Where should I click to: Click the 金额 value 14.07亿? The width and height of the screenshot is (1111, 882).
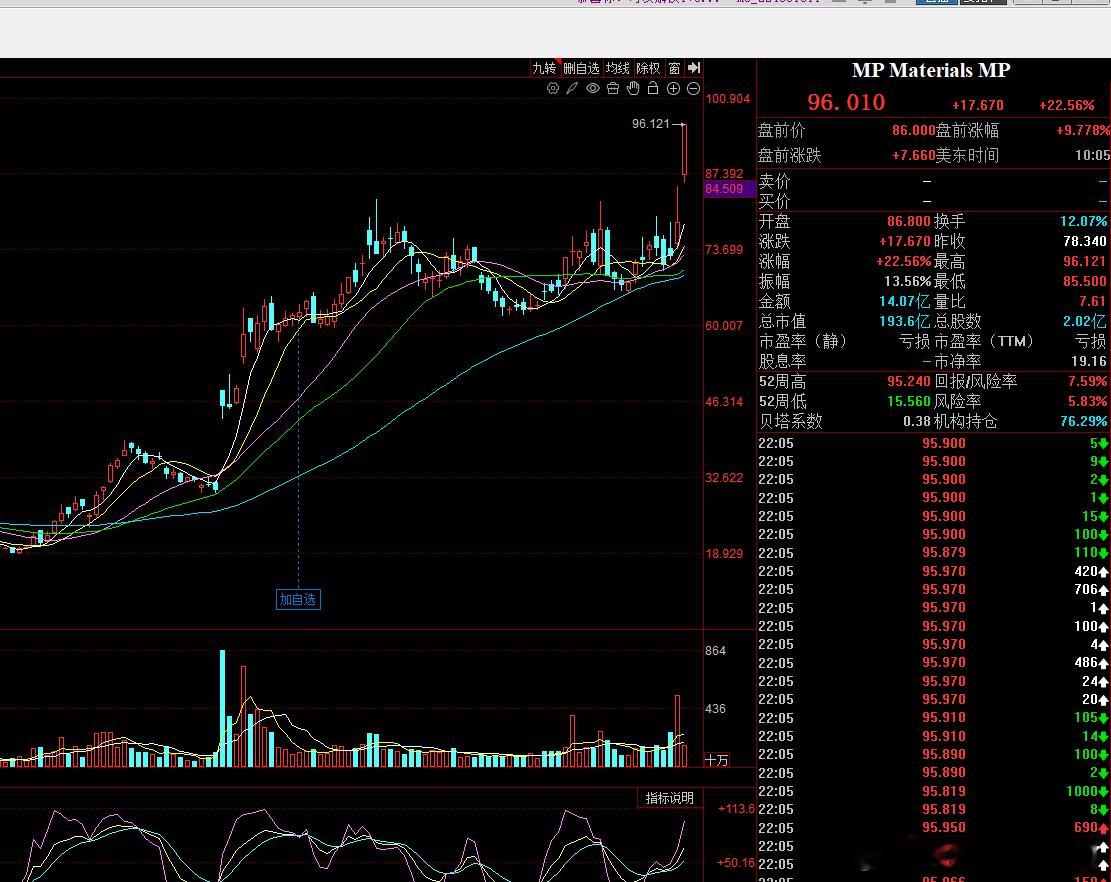(x=904, y=301)
